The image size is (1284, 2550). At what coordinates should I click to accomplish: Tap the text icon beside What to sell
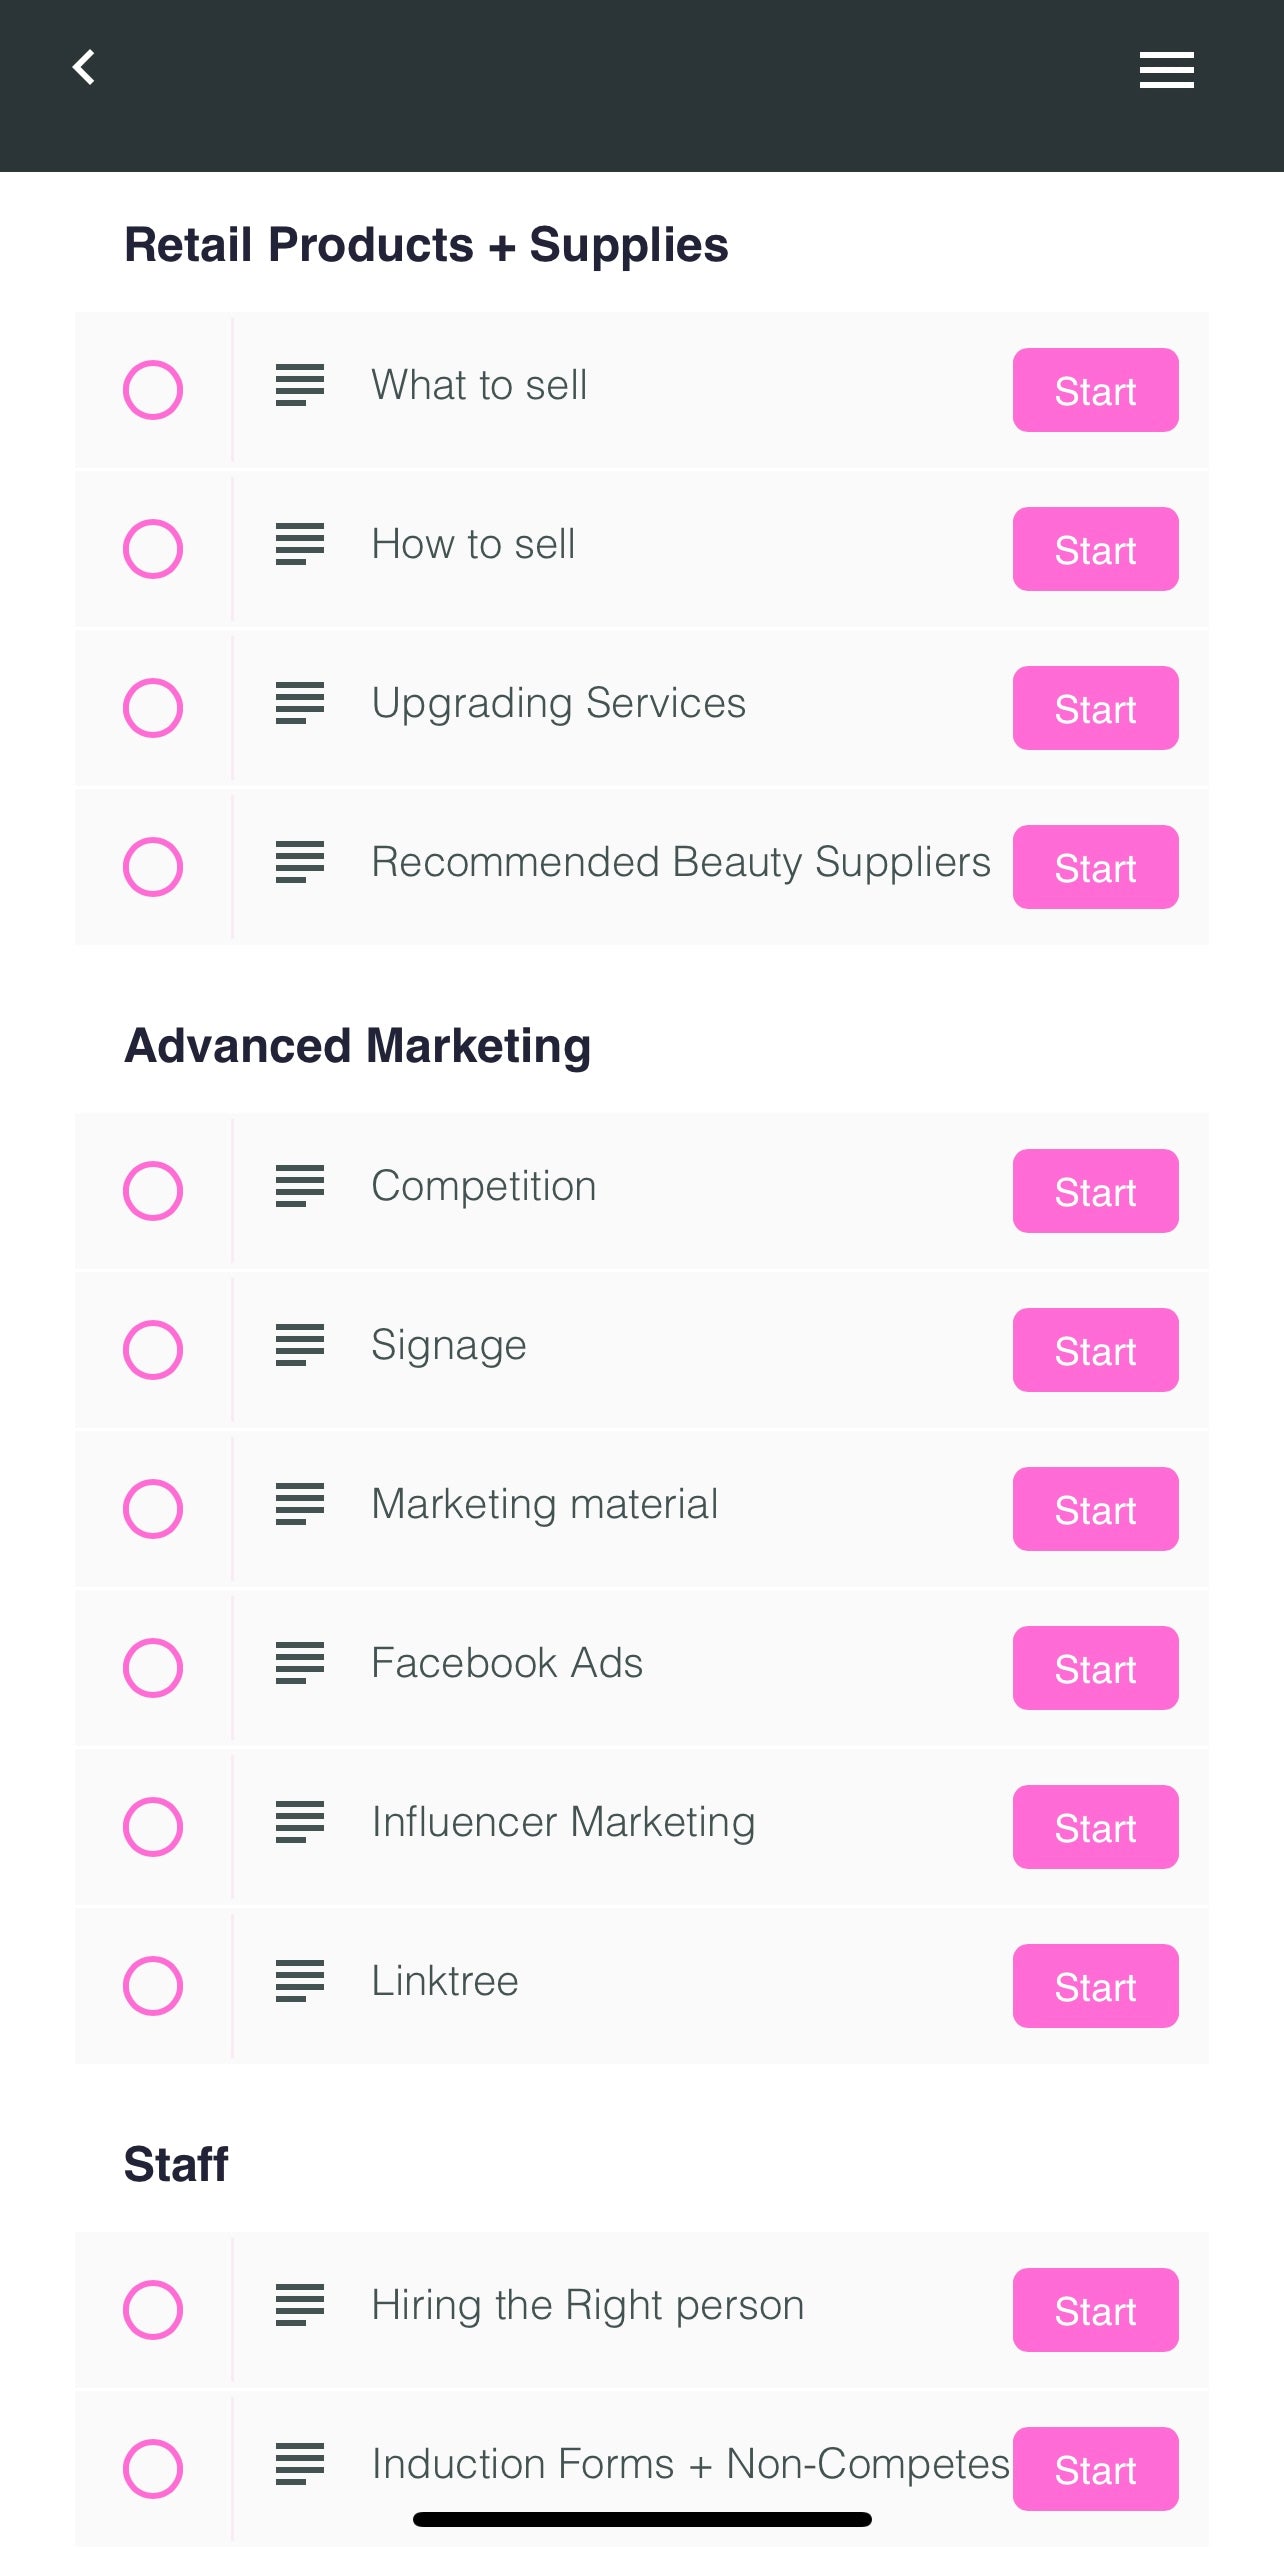coord(300,385)
